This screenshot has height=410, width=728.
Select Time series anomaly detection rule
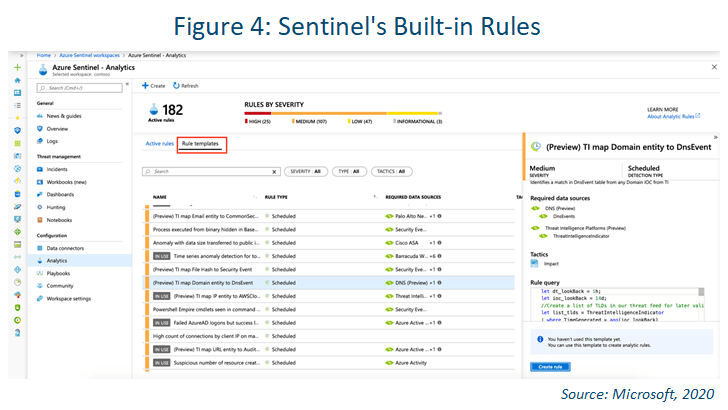point(329,256)
